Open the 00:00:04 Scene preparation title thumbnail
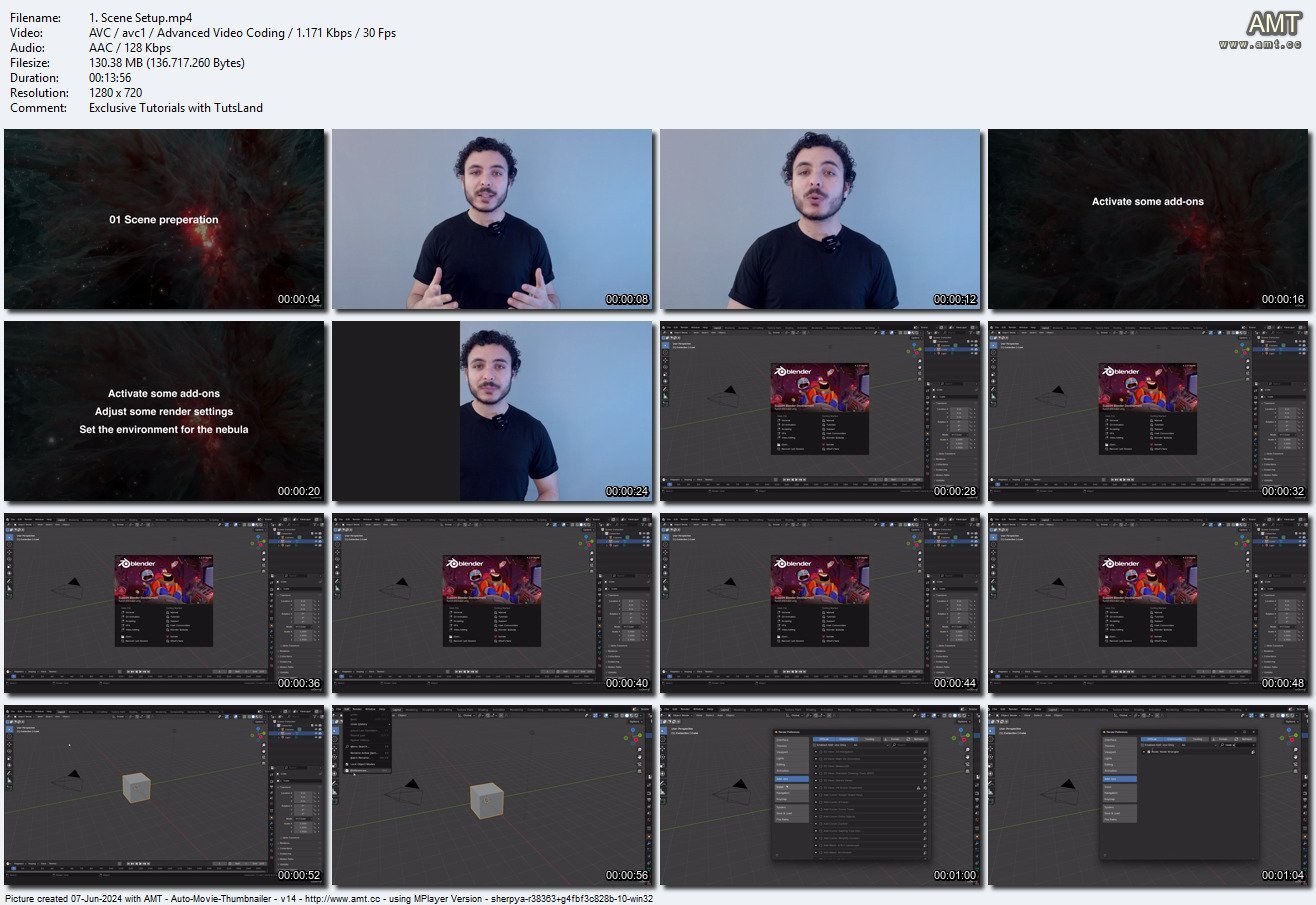This screenshot has width=1316, height=905. click(164, 219)
